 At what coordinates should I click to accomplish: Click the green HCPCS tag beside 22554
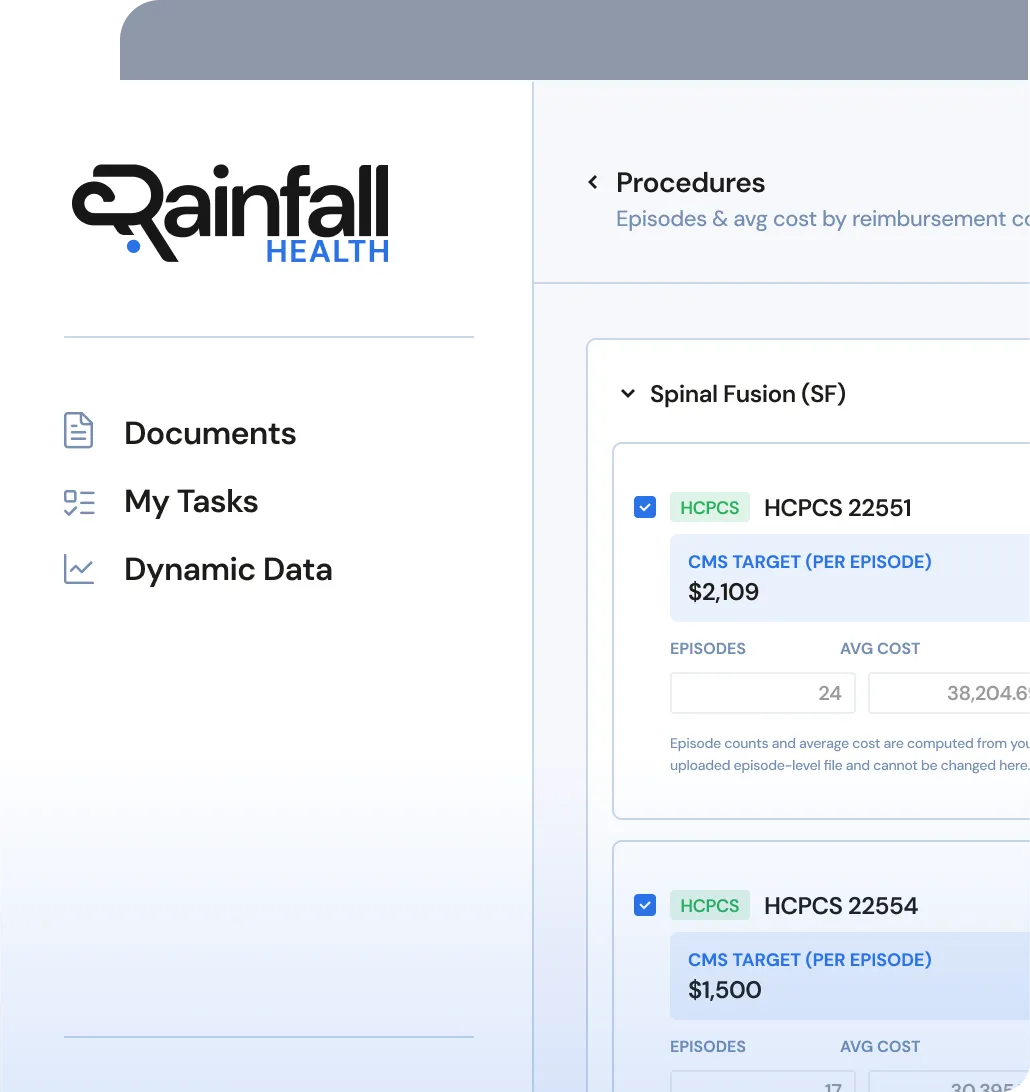pos(710,905)
